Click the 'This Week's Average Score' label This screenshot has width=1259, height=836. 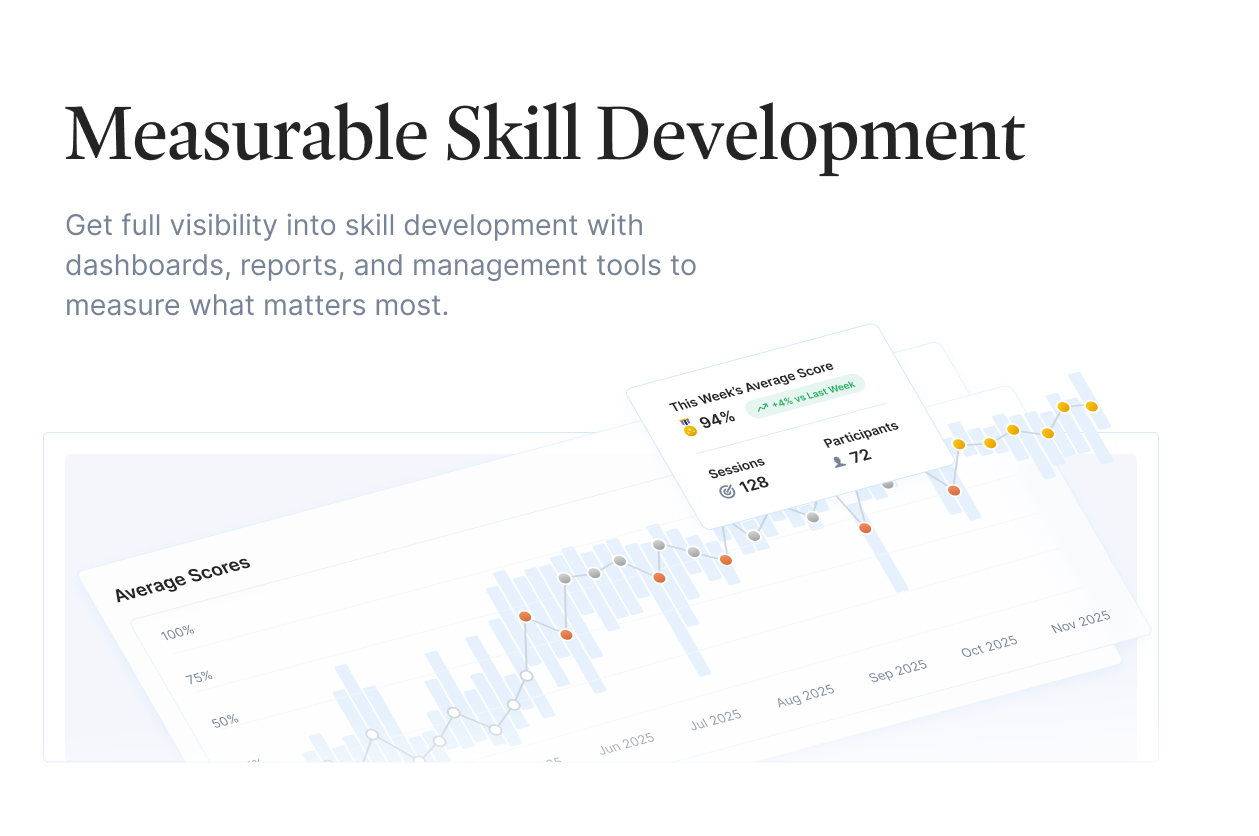click(x=751, y=386)
